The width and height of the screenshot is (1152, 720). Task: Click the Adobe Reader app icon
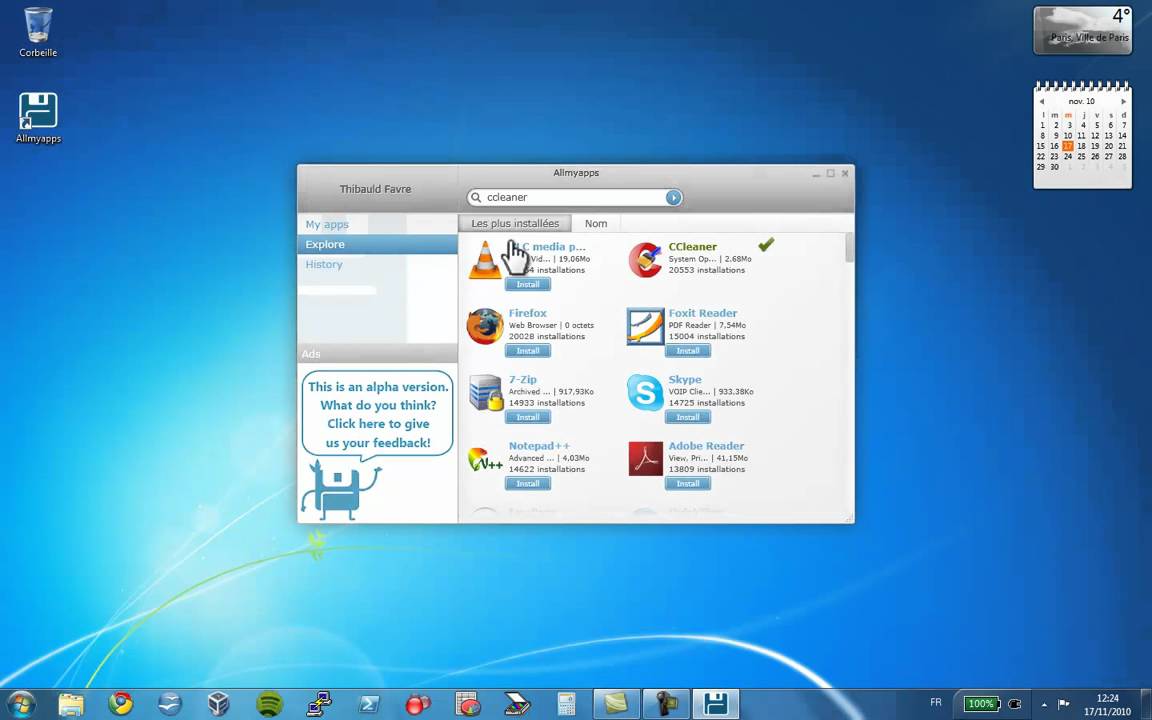pyautogui.click(x=646, y=458)
